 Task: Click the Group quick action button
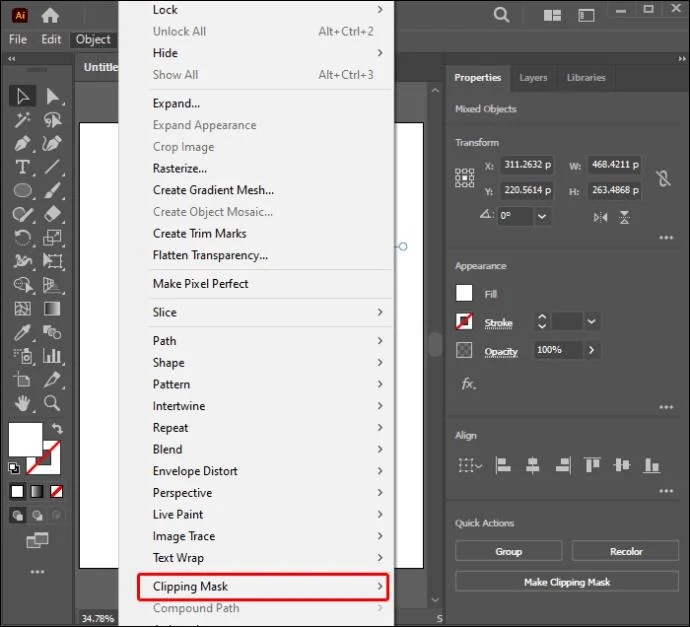coord(509,551)
